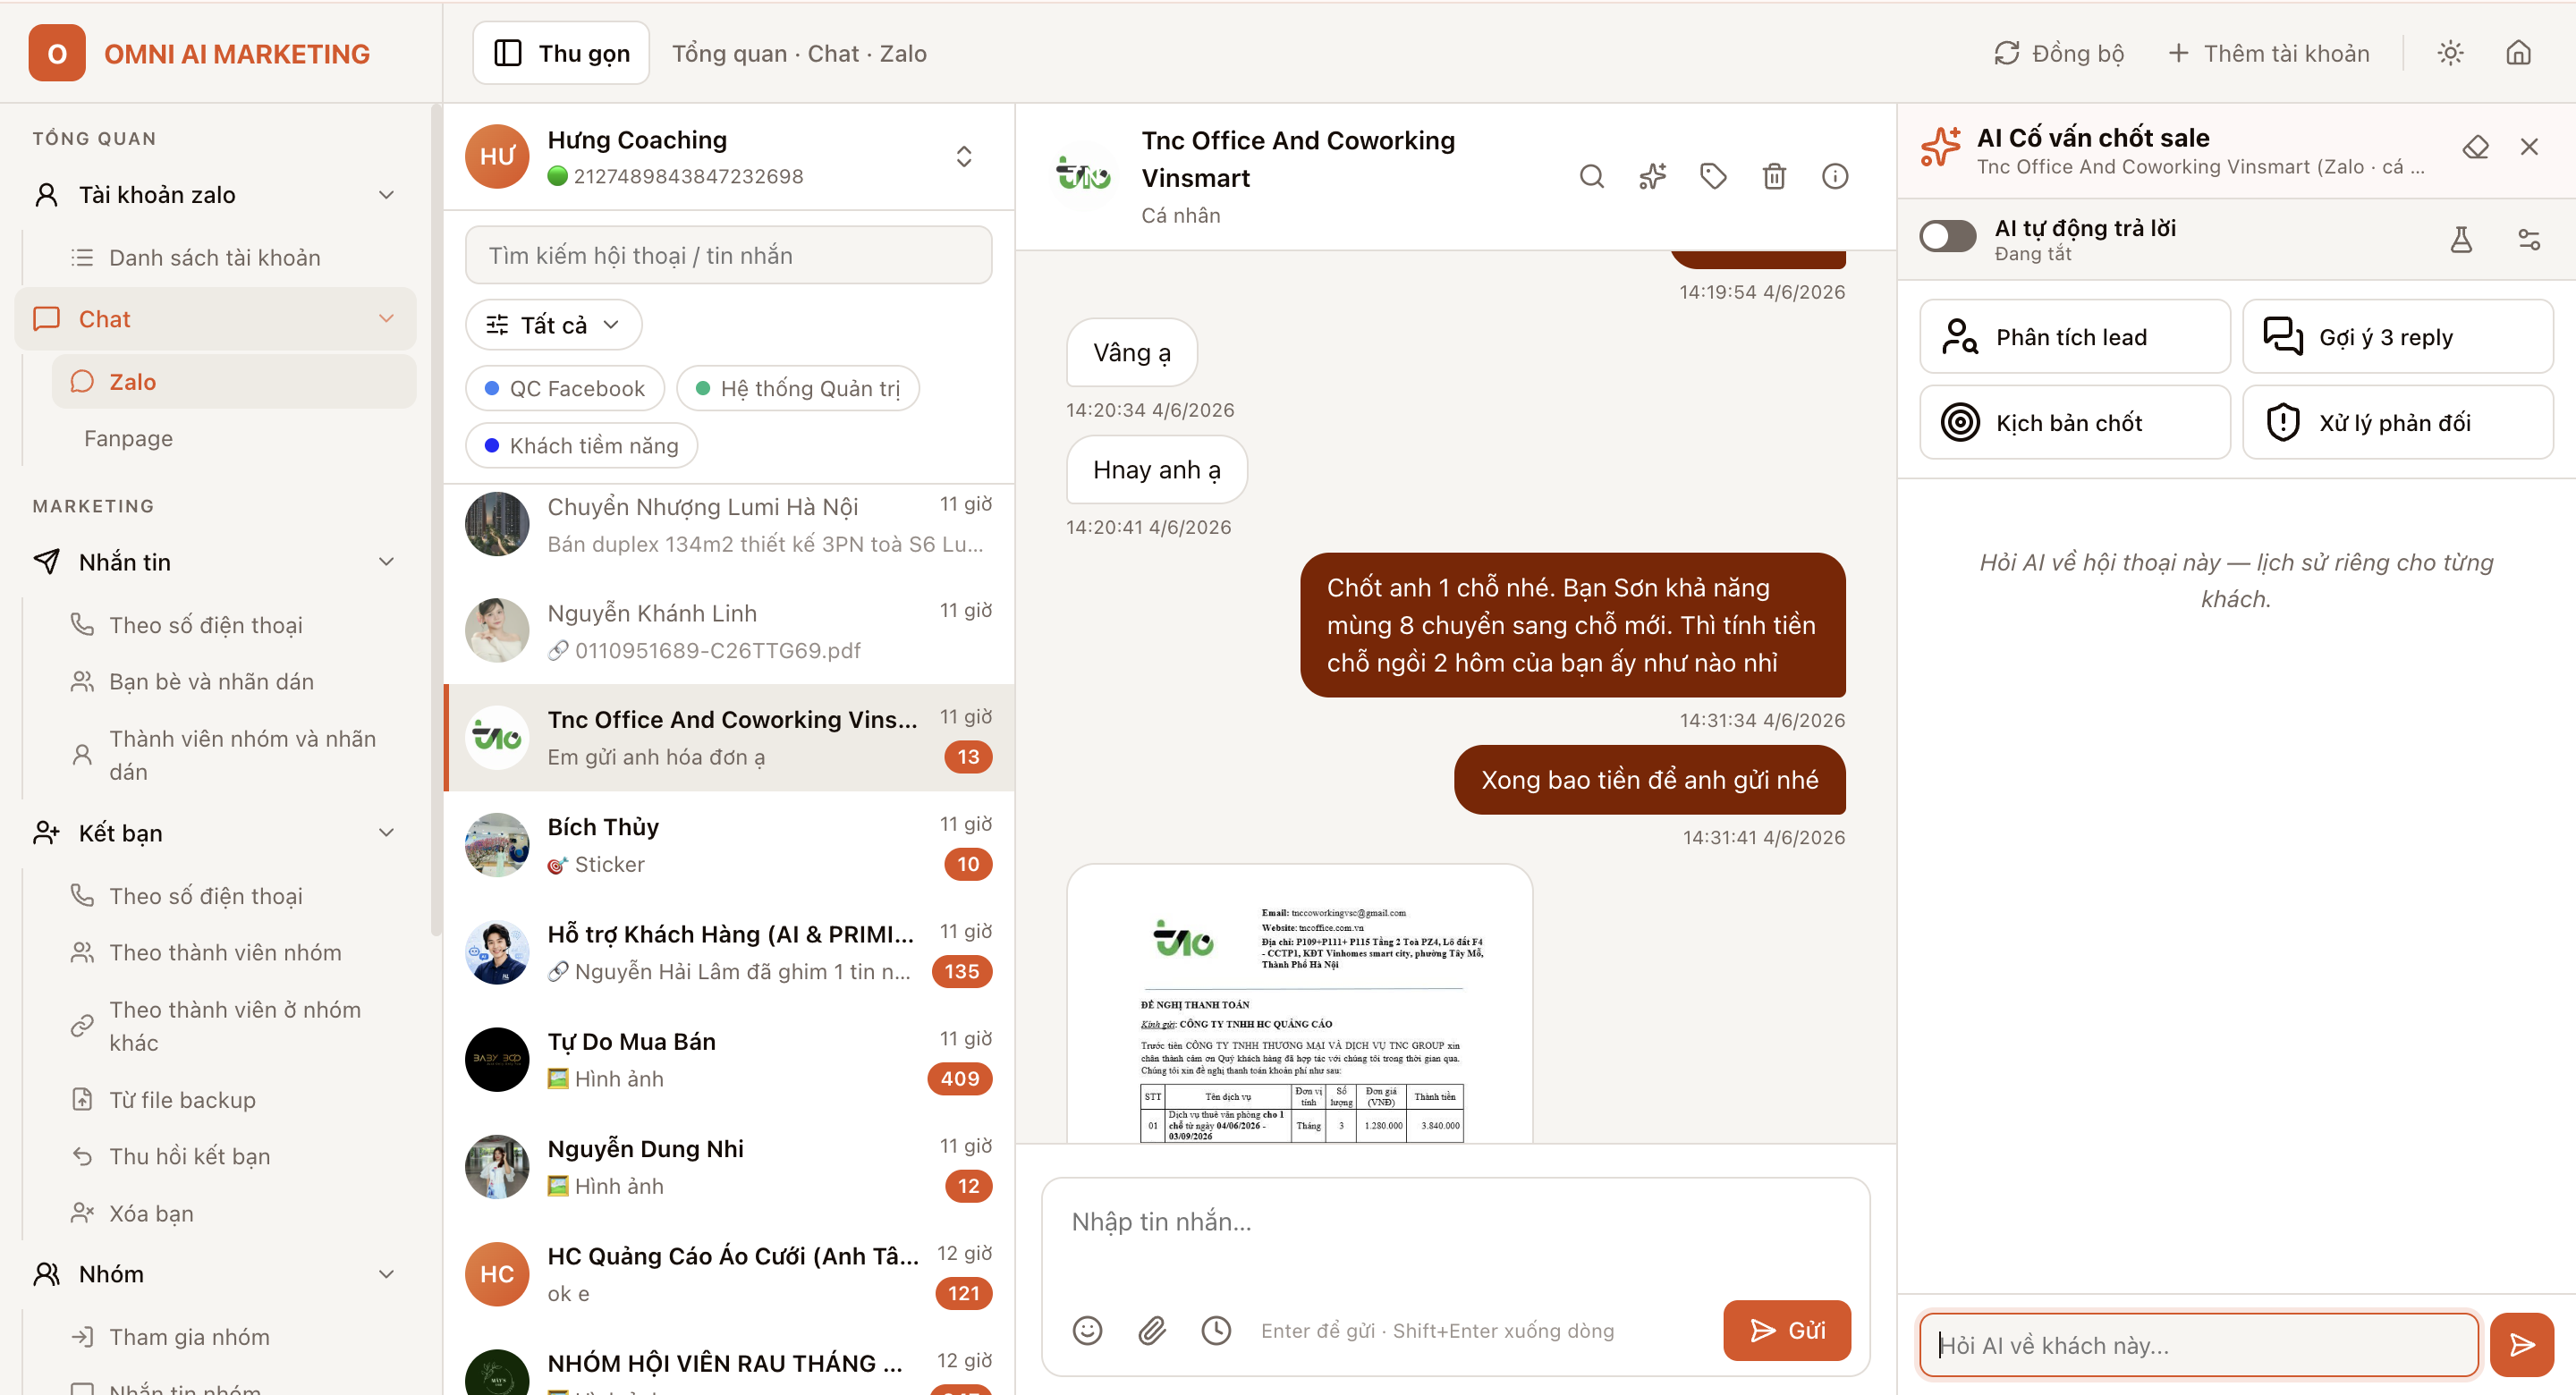Schedule message with clock icon

coord(1216,1330)
